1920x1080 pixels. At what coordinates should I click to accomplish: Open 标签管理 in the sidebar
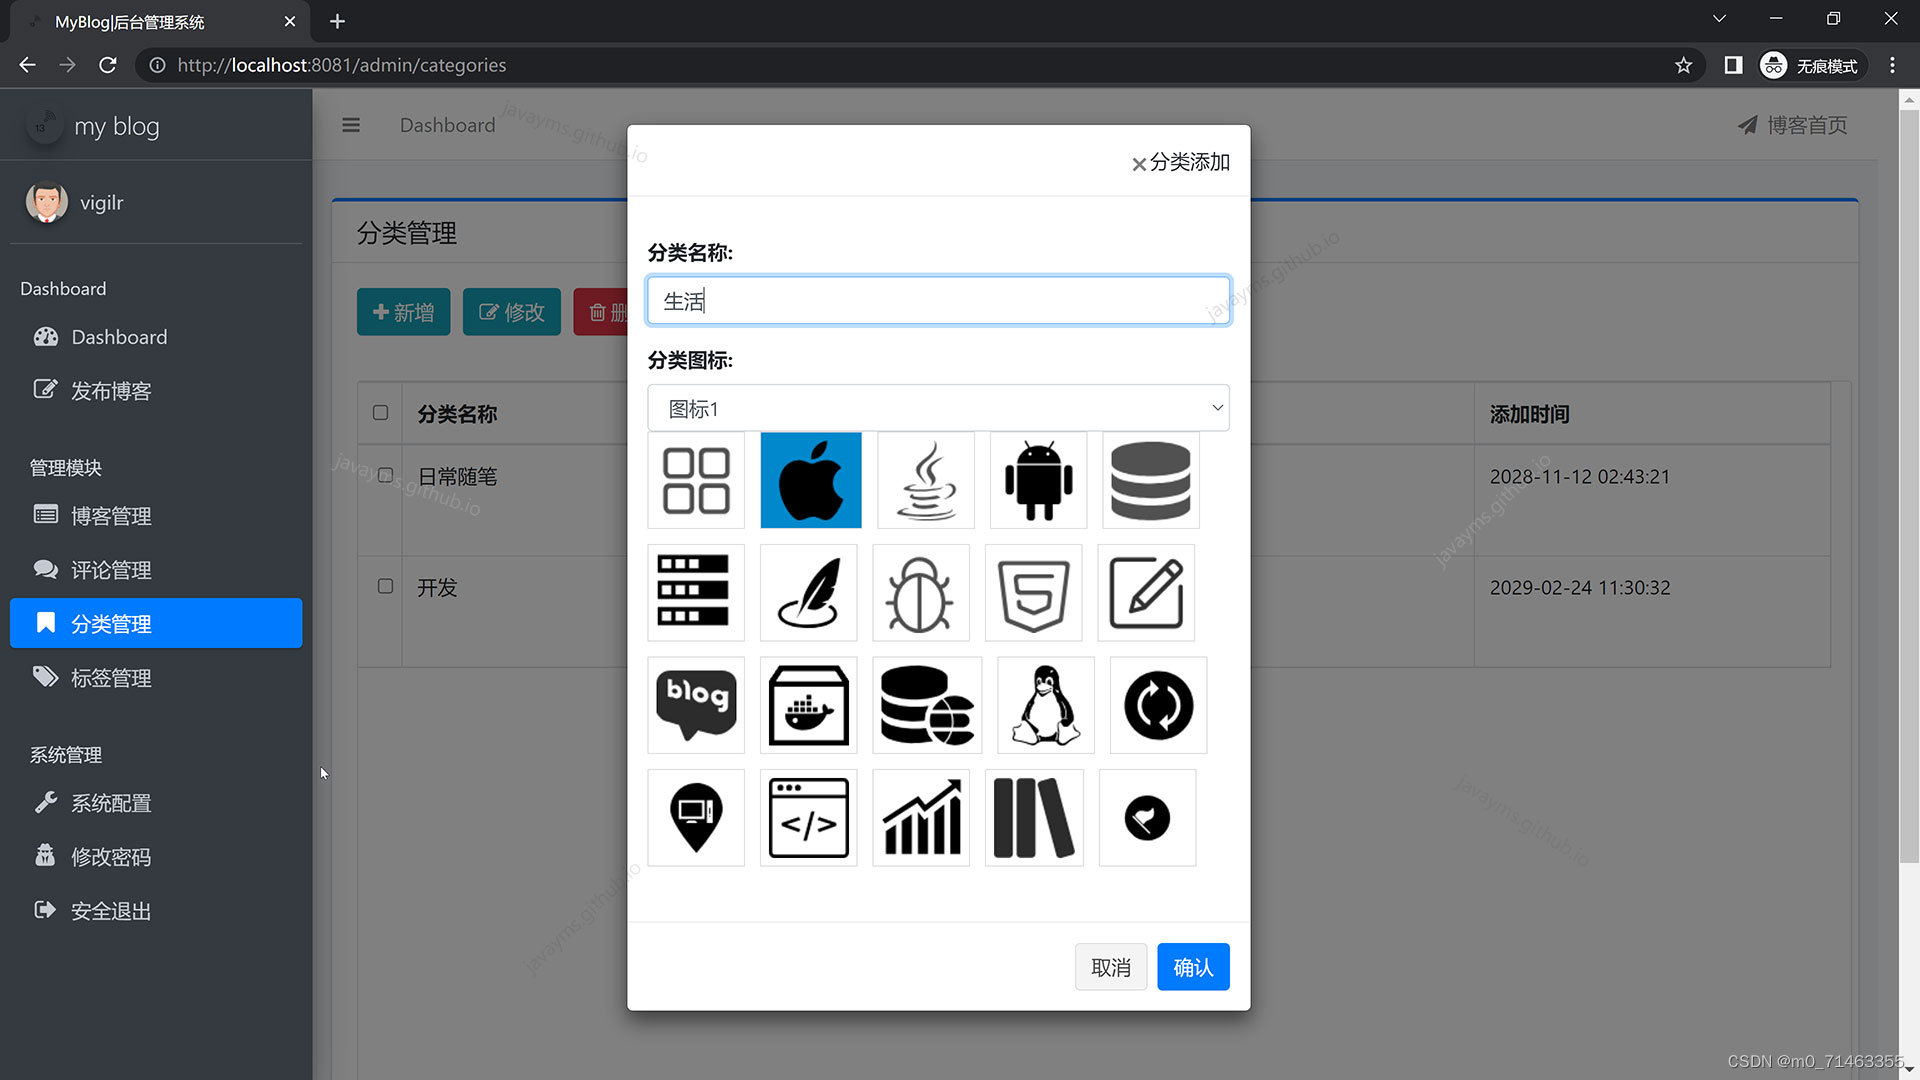click(x=111, y=678)
